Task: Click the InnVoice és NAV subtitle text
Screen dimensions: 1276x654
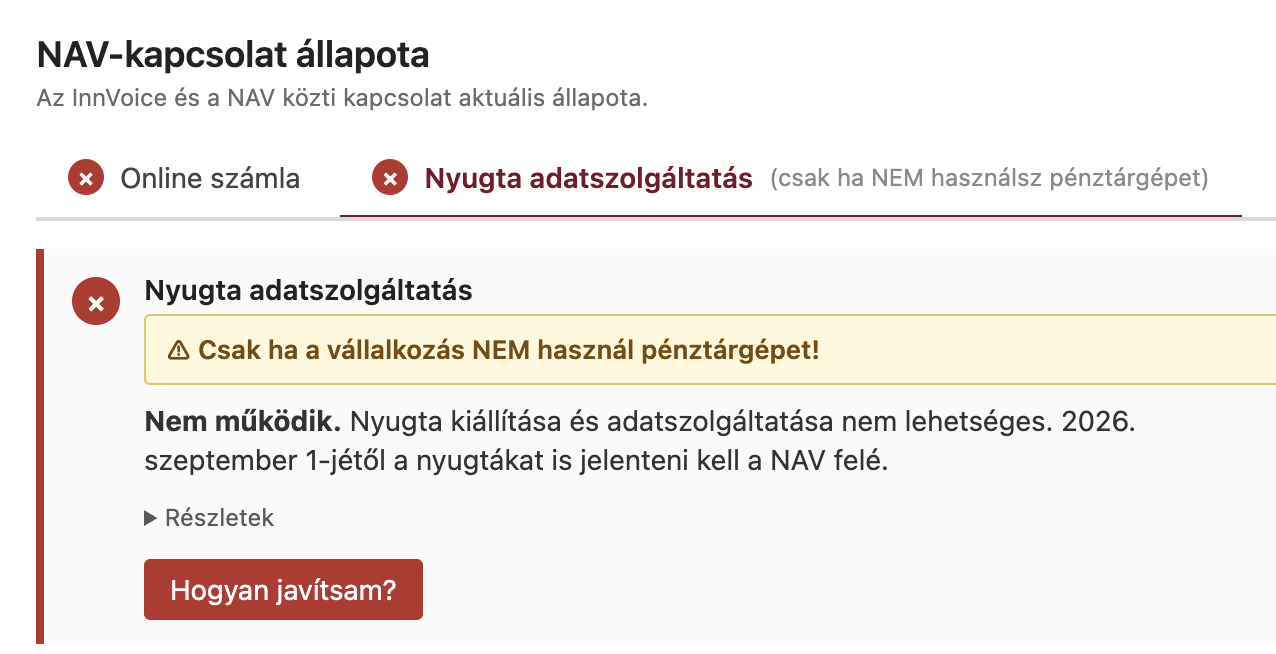Action: tap(342, 99)
